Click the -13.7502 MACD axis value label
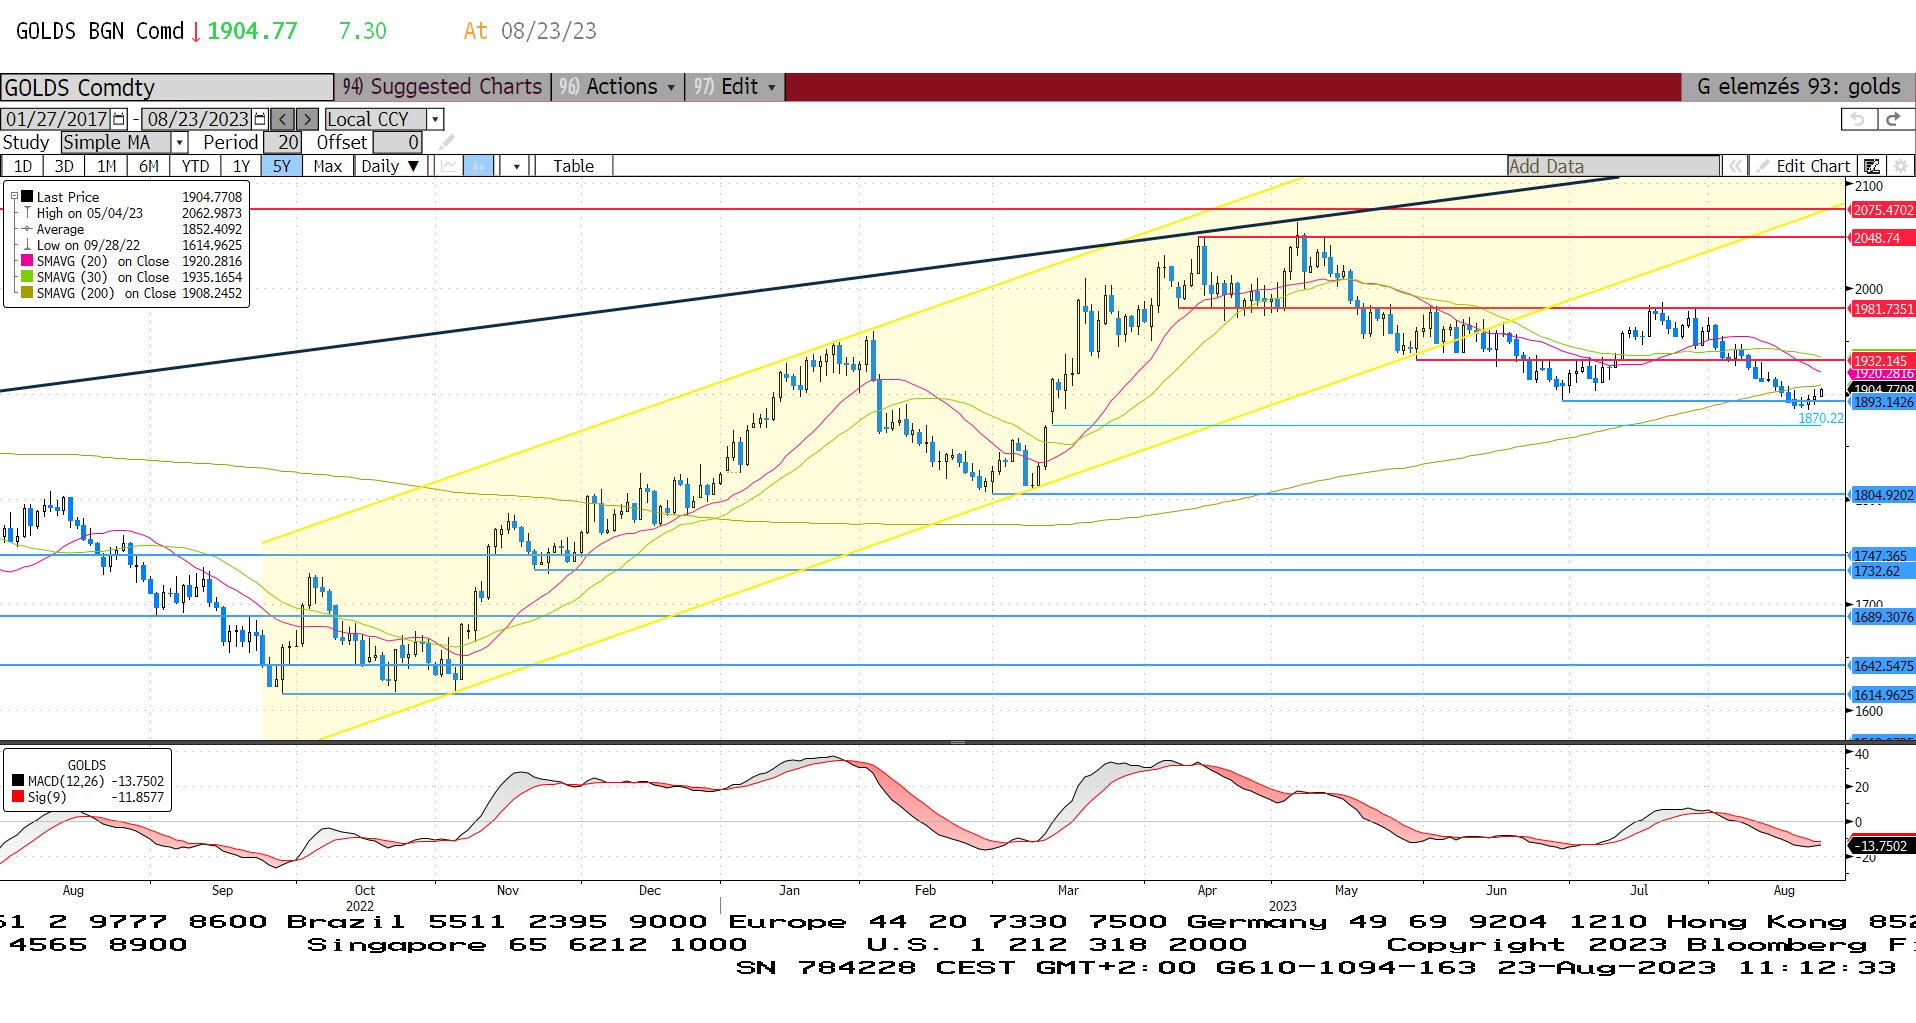Image resolution: width=1916 pixels, height=1023 pixels. pos(1883,846)
